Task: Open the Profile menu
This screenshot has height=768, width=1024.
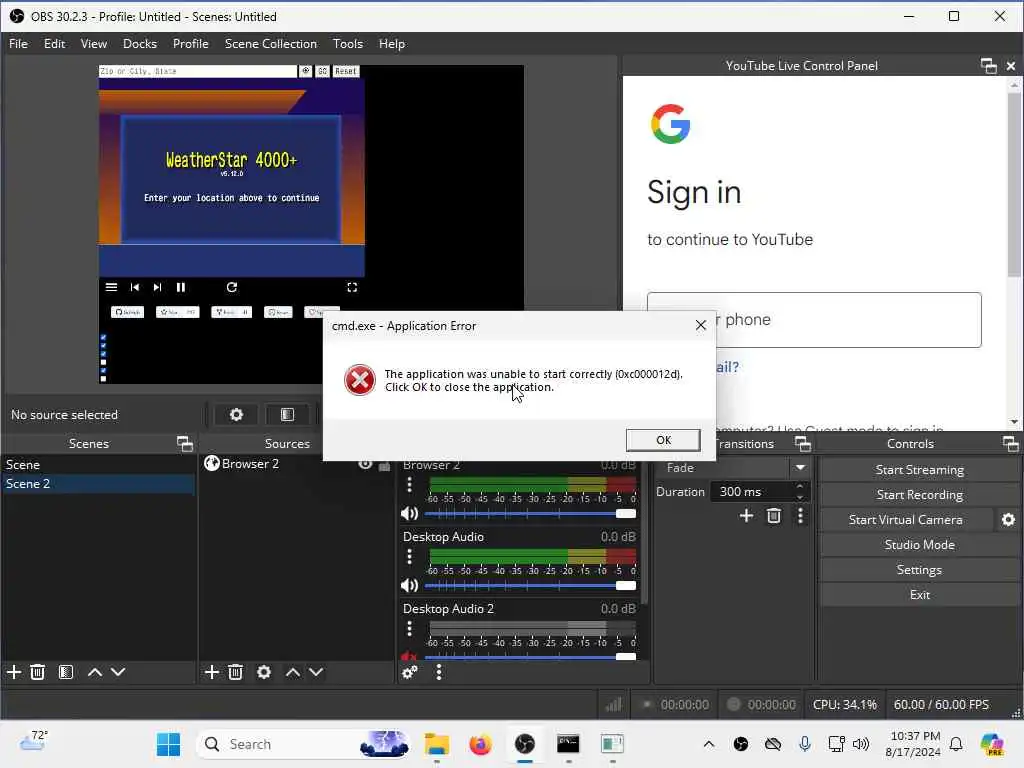Action: pos(191,44)
